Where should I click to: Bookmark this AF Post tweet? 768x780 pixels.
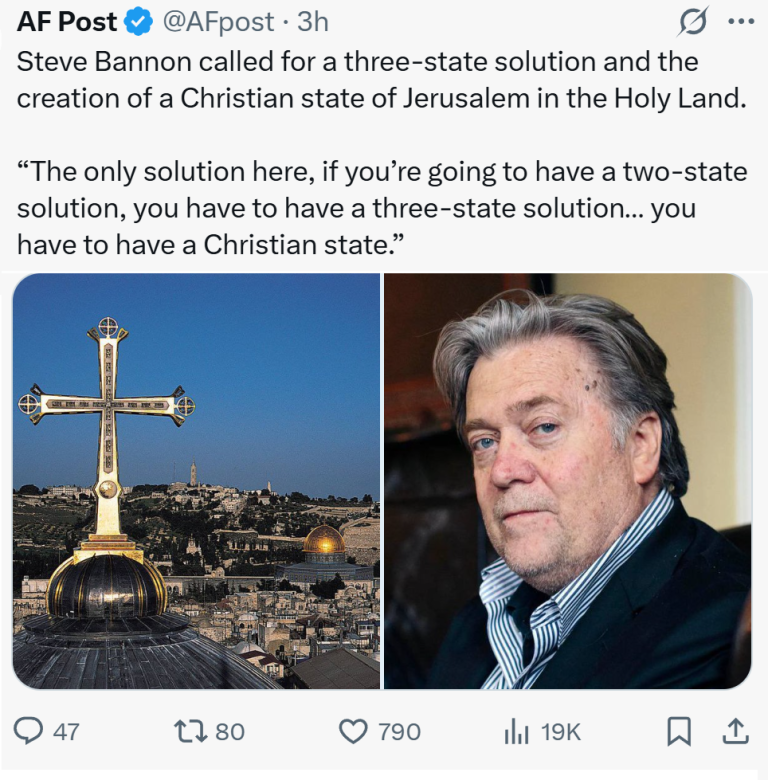coord(679,732)
